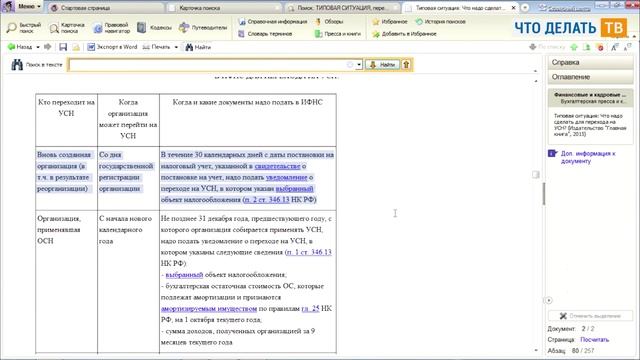640x360 pixels.
Task: Click Отменить выделение button
Action: click(x=591, y=316)
